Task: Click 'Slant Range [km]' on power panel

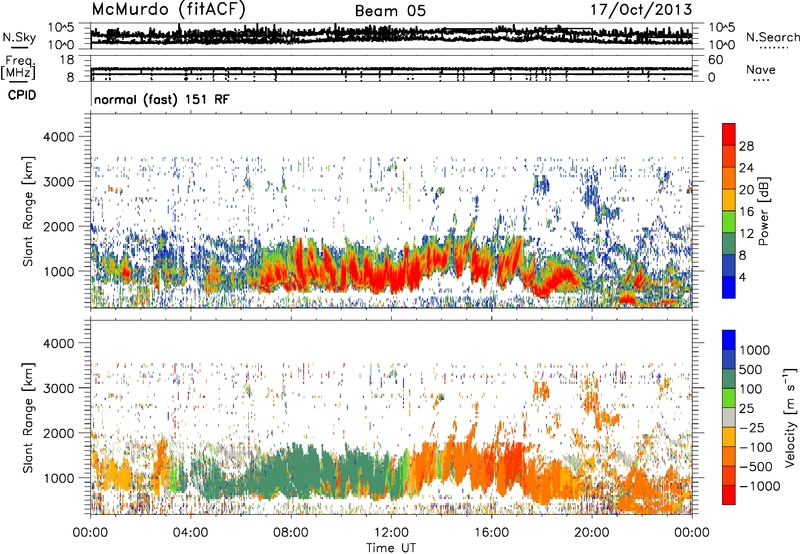Action: click(28, 211)
